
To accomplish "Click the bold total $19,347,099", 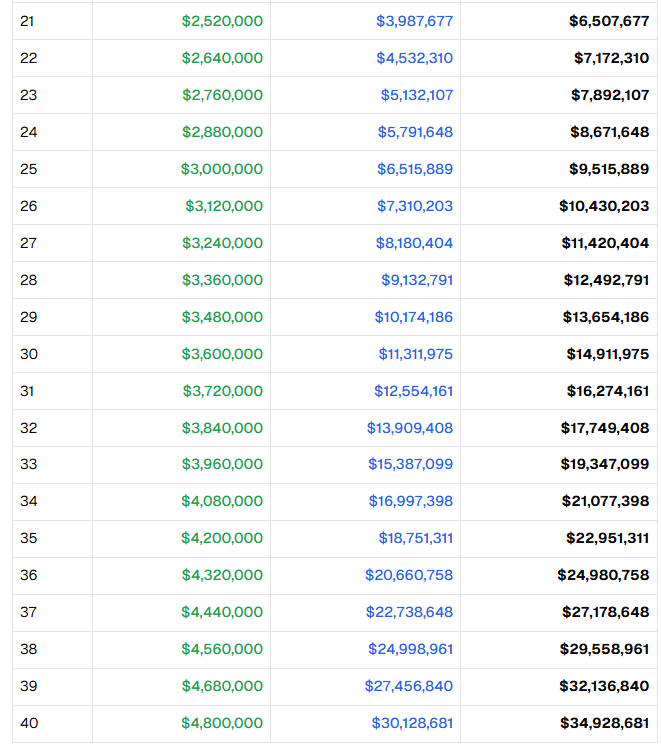I will (x=605, y=465).
